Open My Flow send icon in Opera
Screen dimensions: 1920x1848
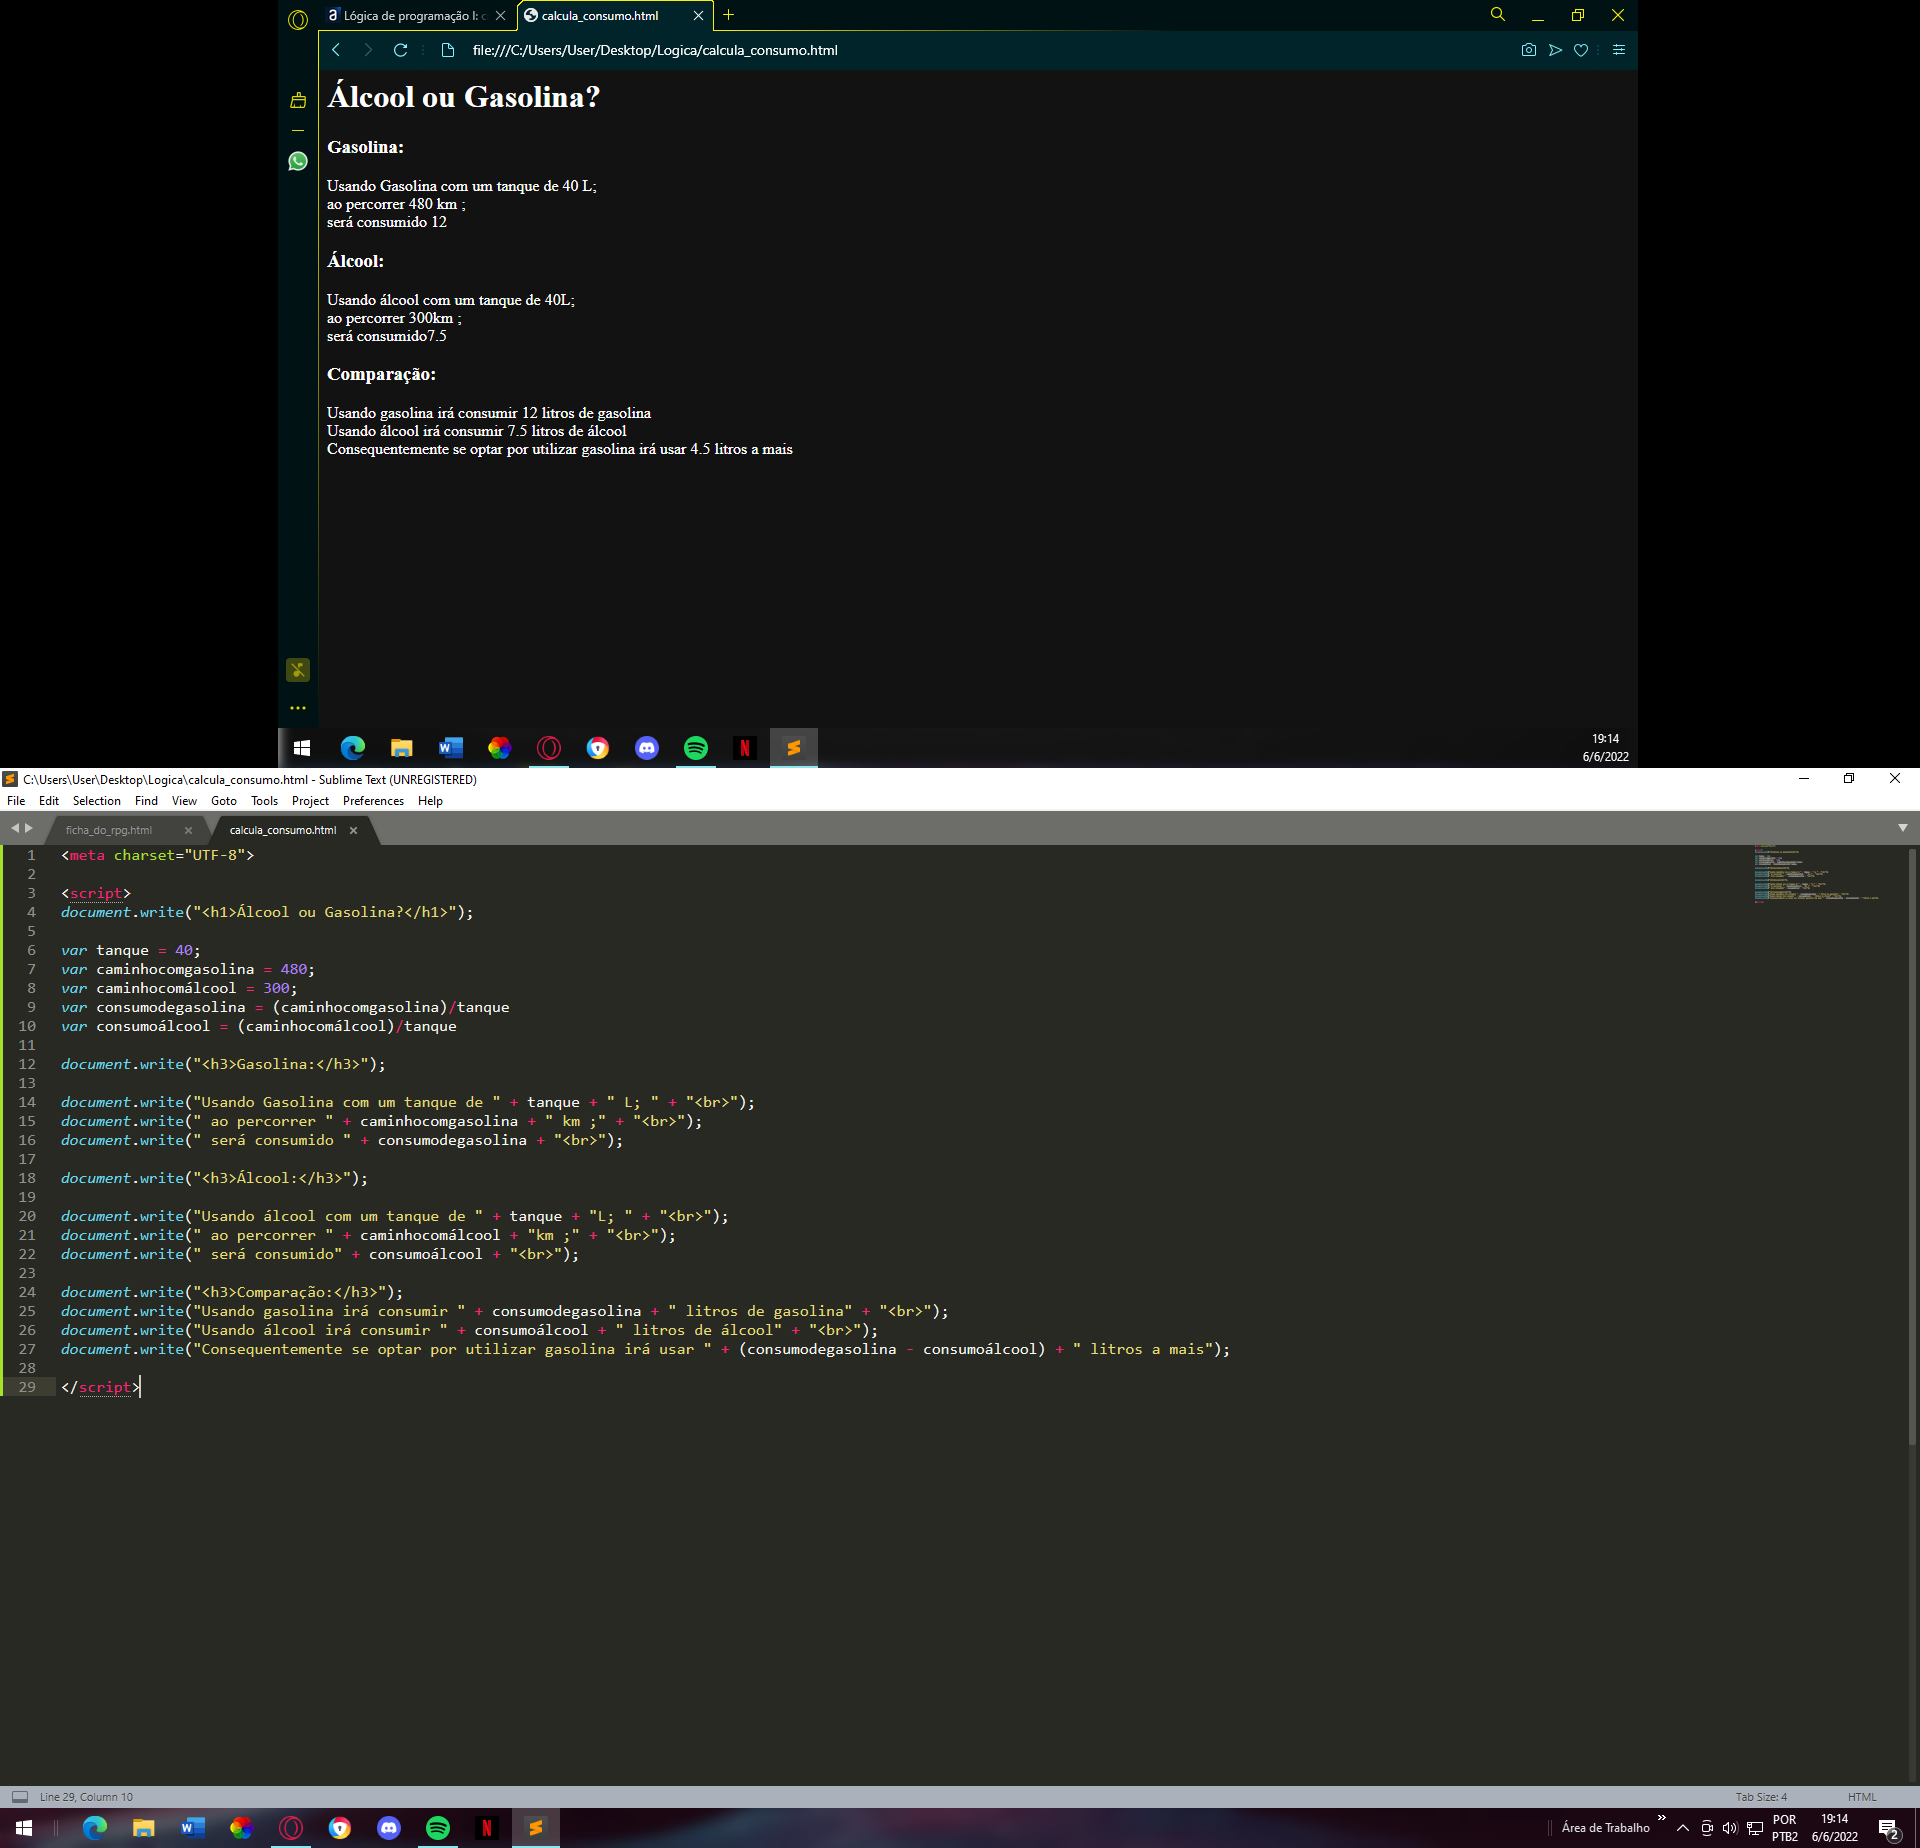click(1555, 50)
